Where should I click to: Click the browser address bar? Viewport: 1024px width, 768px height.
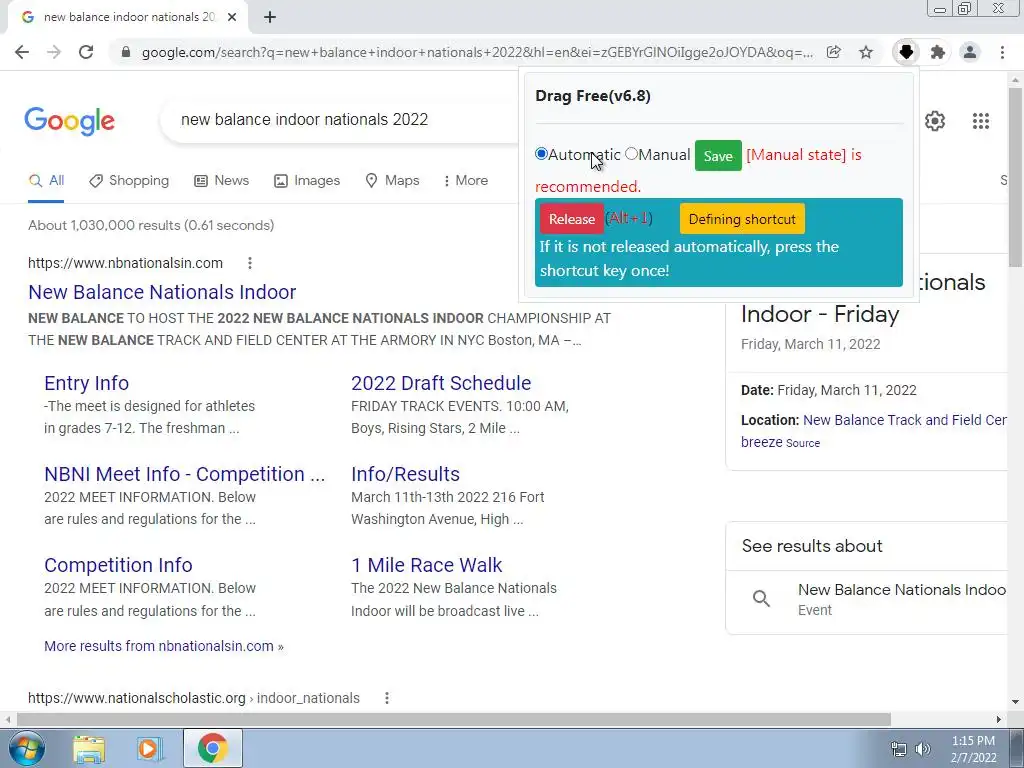477,52
